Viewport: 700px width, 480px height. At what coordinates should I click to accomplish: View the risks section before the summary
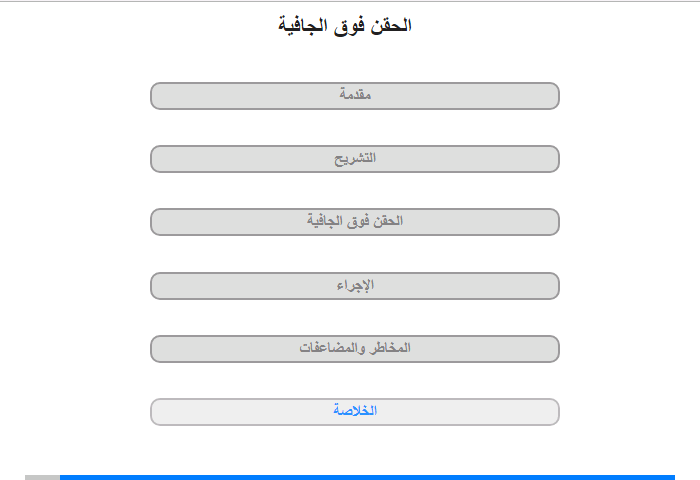(355, 349)
